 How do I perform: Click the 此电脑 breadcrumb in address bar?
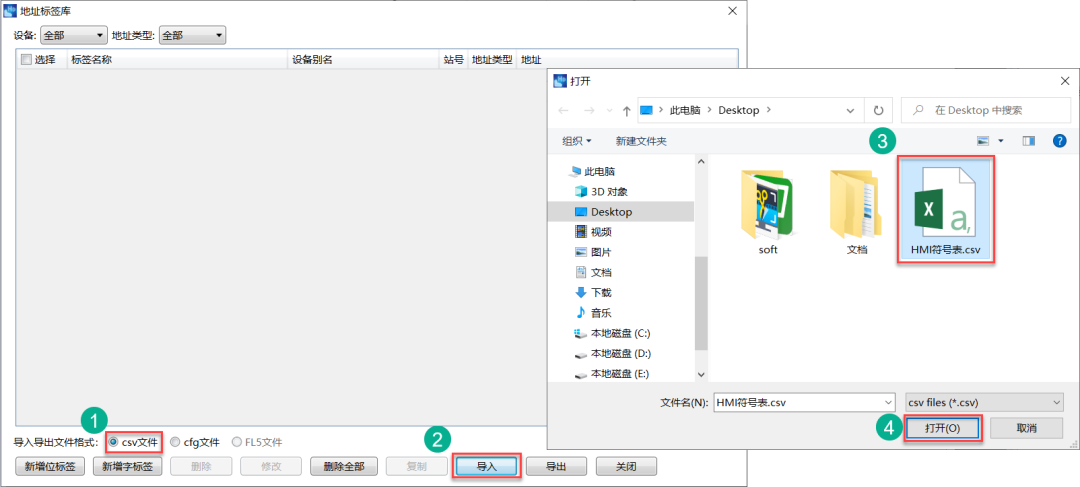point(684,110)
